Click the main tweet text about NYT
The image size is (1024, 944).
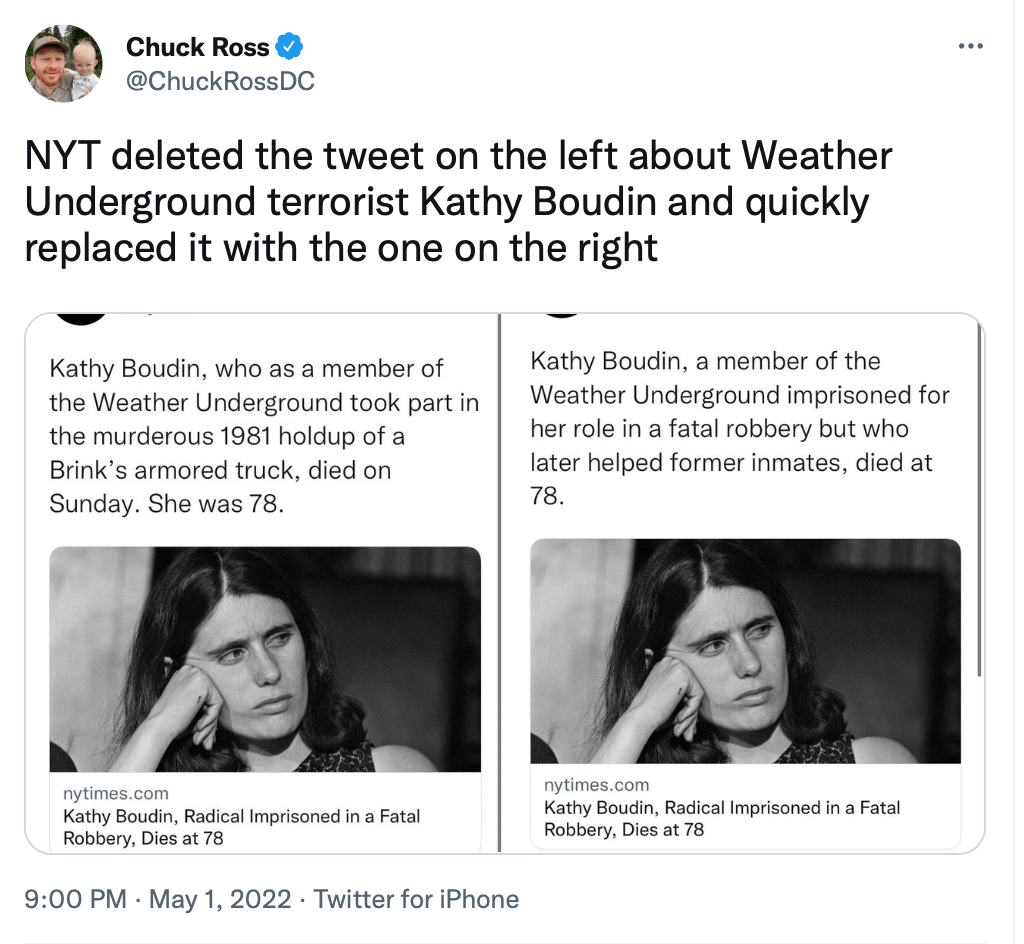458,201
